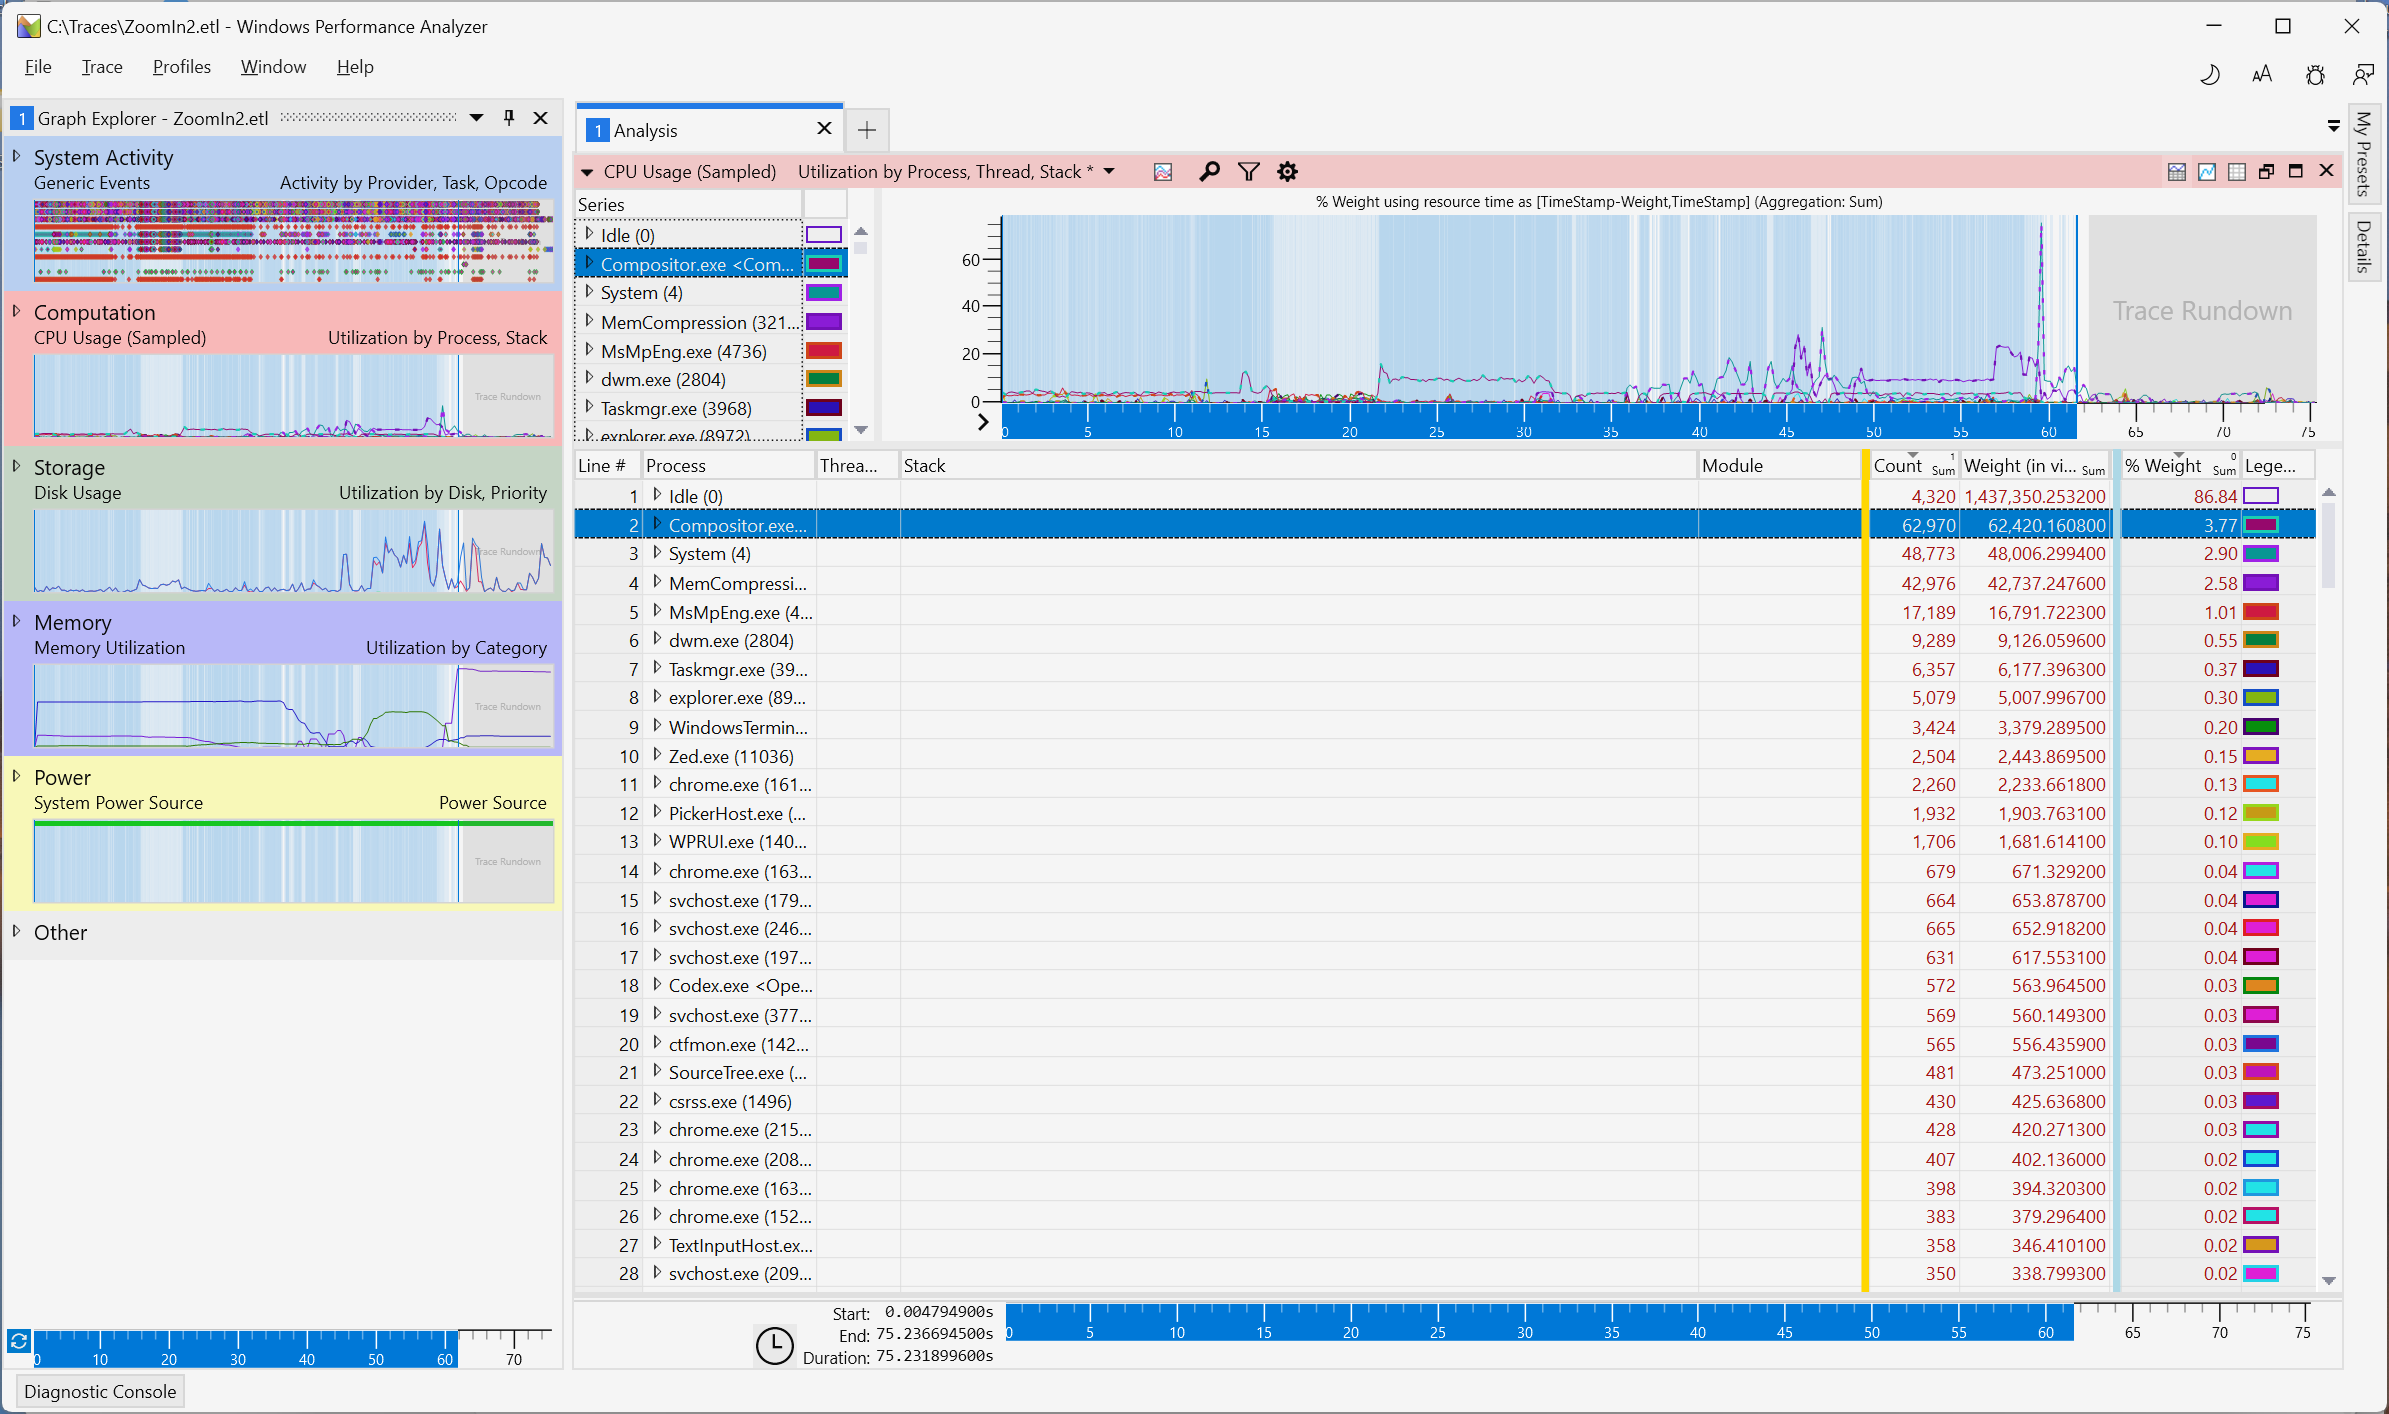Pin the Graph Explorer panel
The image size is (2389, 1414).
coord(509,118)
